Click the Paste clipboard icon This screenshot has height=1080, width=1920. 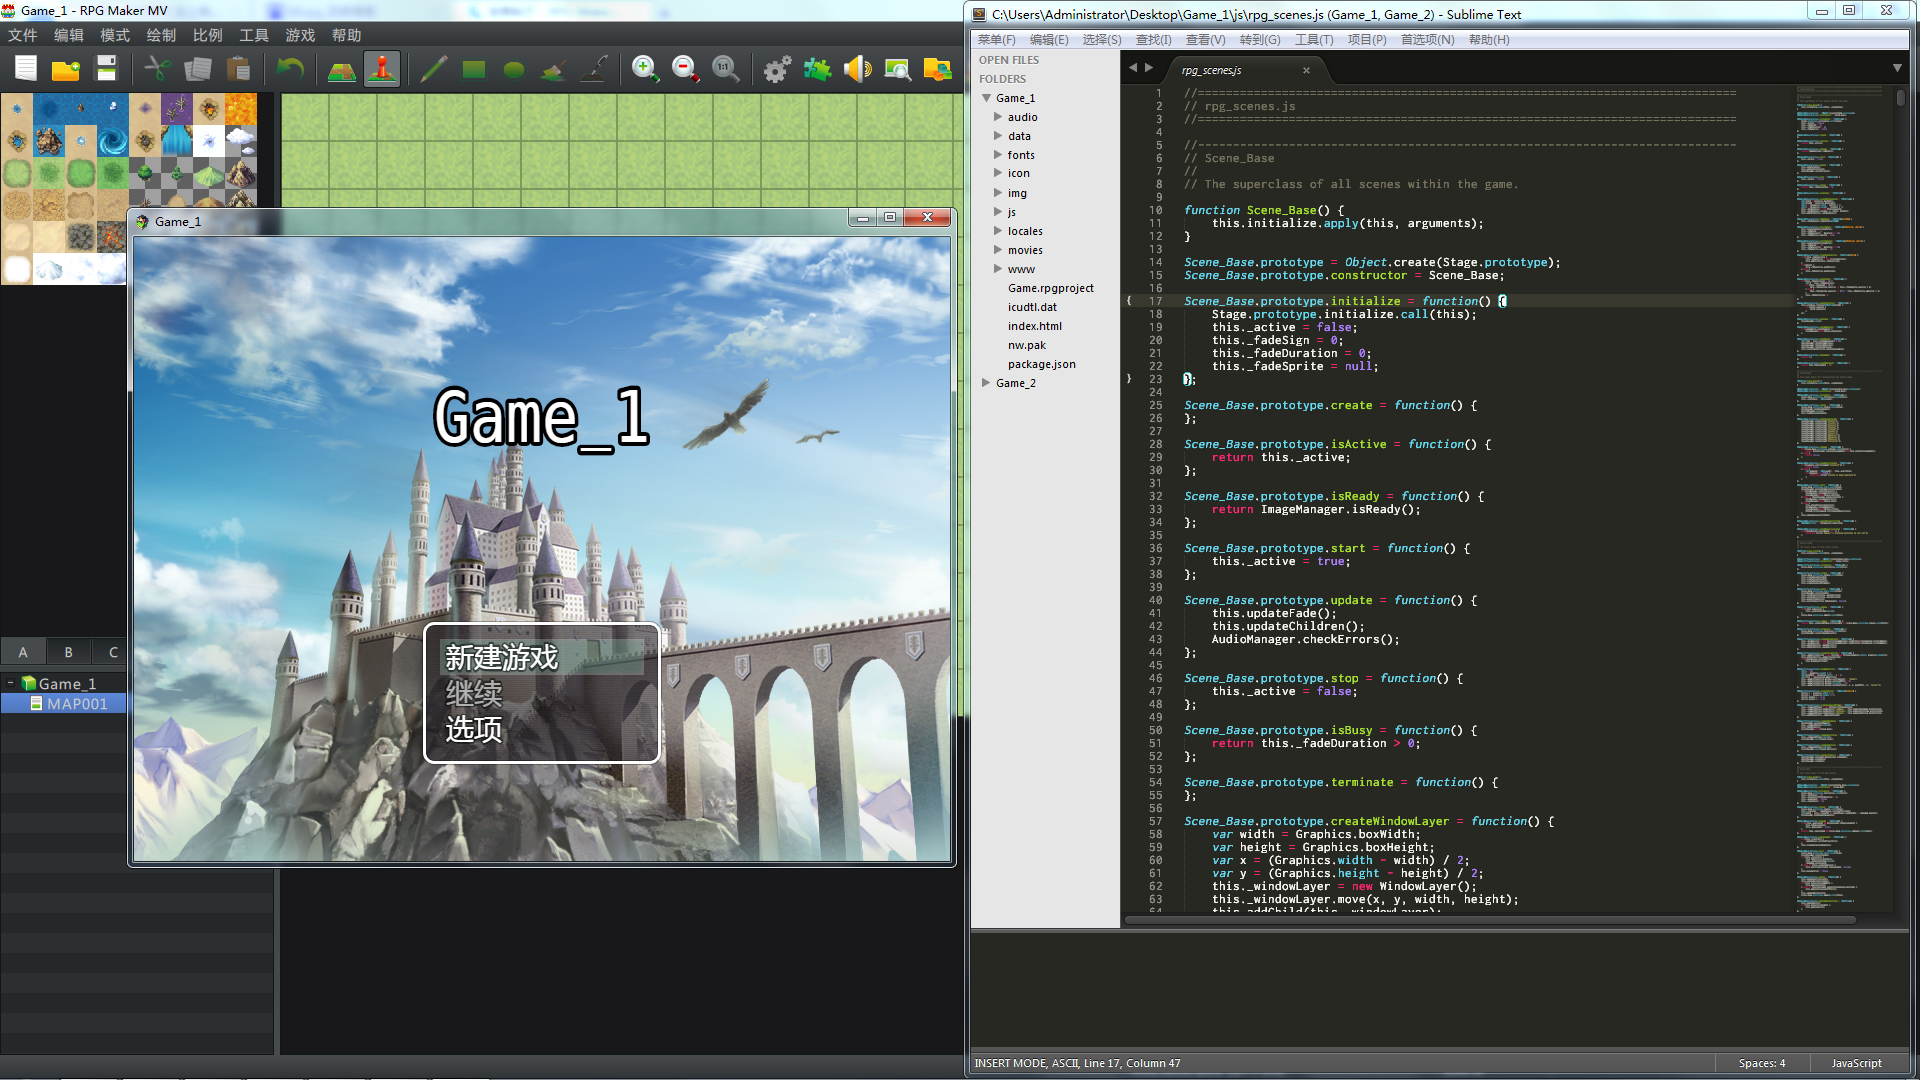[238, 69]
